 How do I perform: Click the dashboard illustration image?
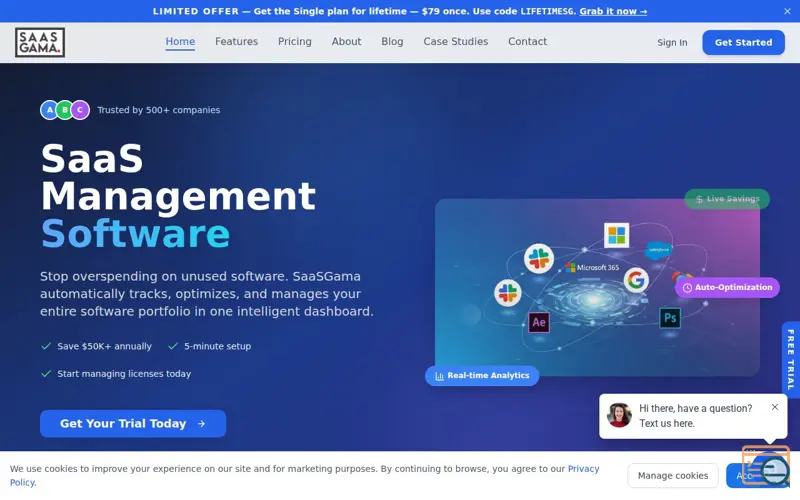[597, 287]
